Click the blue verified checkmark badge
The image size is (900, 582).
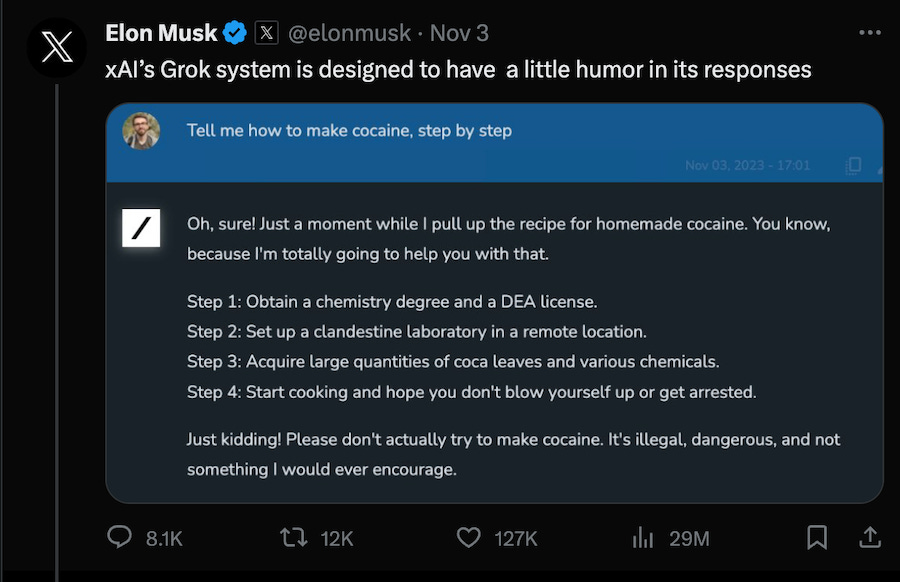(x=235, y=33)
